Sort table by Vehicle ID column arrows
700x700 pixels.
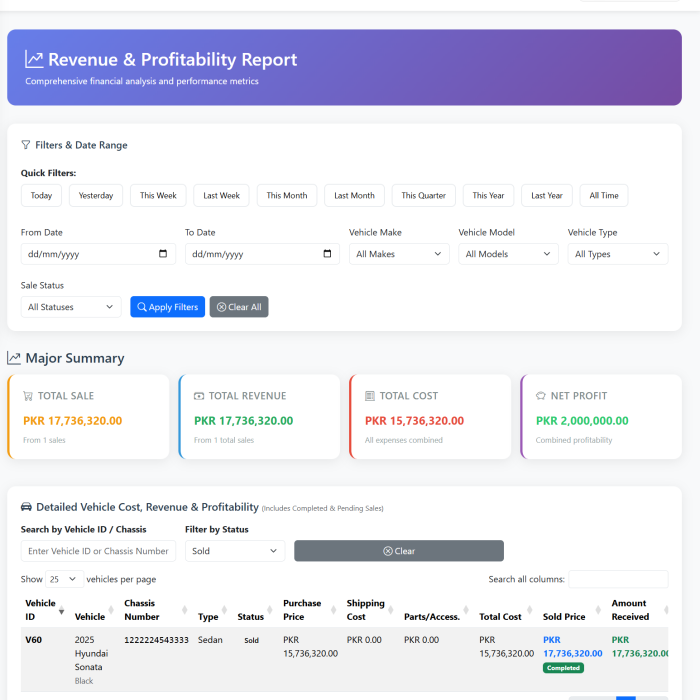click(62, 610)
